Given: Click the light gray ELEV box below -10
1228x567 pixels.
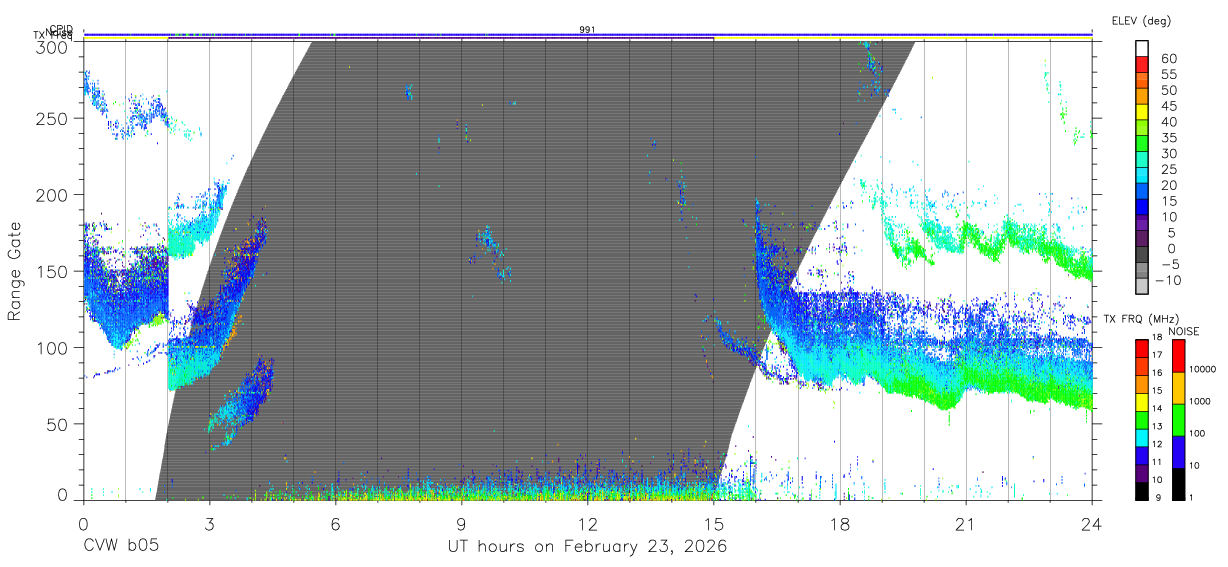Looking at the screenshot, I should [x=1141, y=287].
